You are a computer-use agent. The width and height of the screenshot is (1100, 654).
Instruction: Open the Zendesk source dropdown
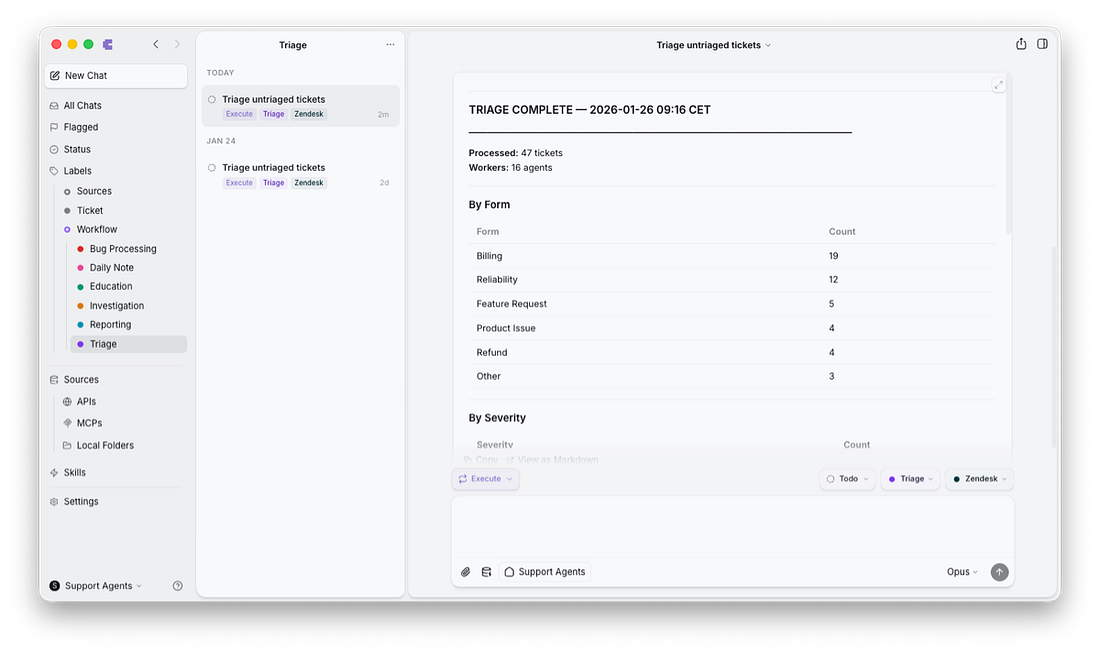[980, 479]
